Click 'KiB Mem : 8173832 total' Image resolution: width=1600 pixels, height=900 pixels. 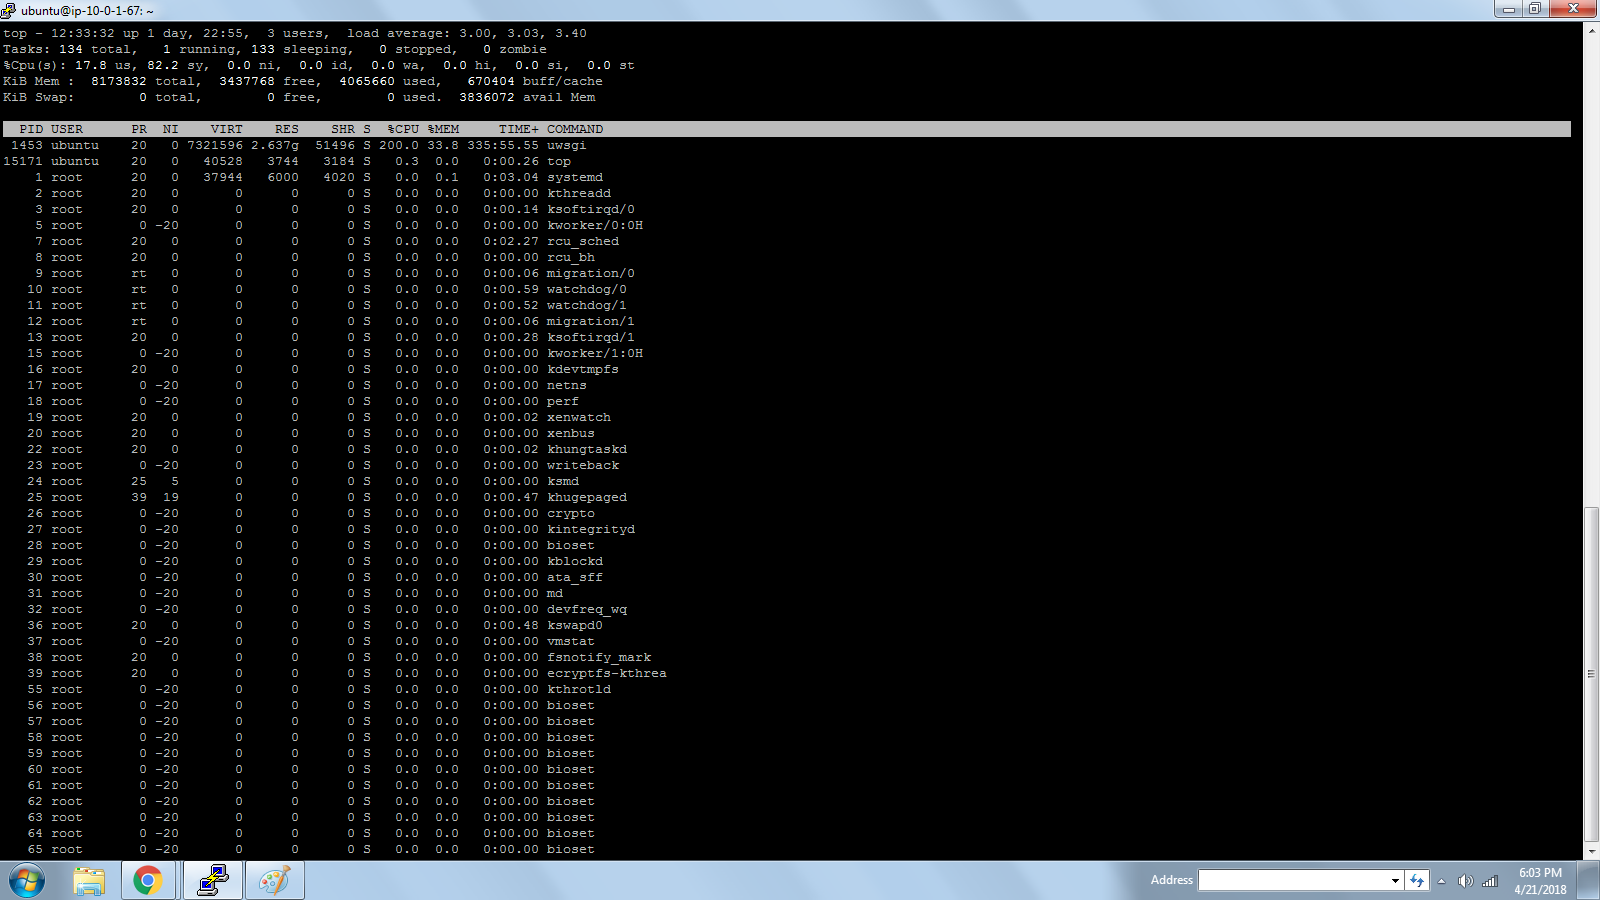(x=99, y=81)
